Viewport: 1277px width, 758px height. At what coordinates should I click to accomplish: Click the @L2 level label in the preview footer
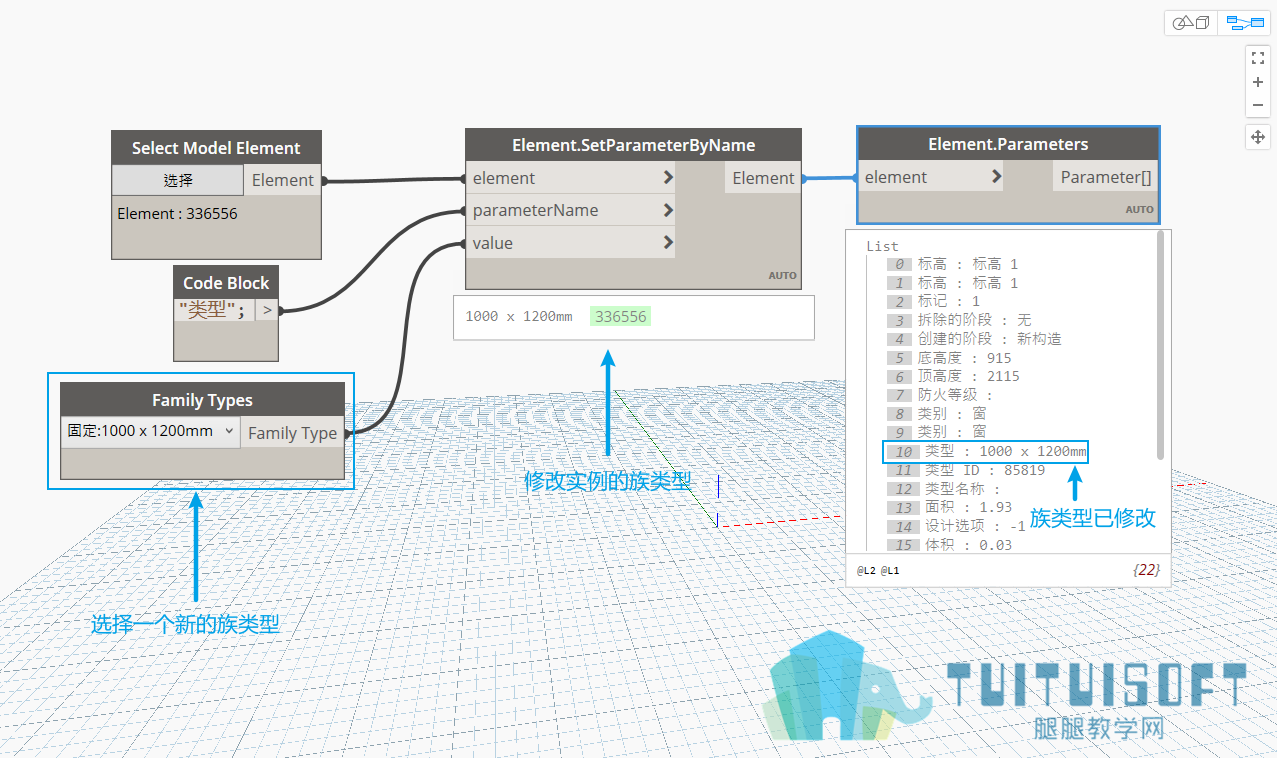coord(866,571)
